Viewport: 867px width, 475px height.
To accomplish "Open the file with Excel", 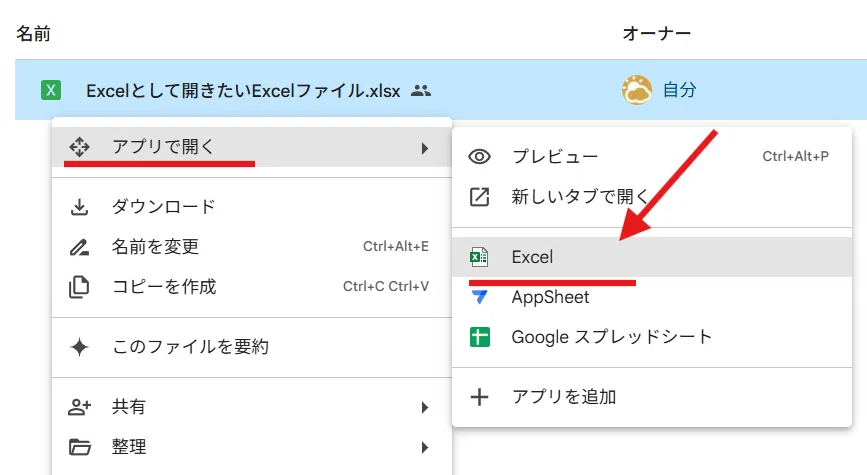I will (x=652, y=257).
